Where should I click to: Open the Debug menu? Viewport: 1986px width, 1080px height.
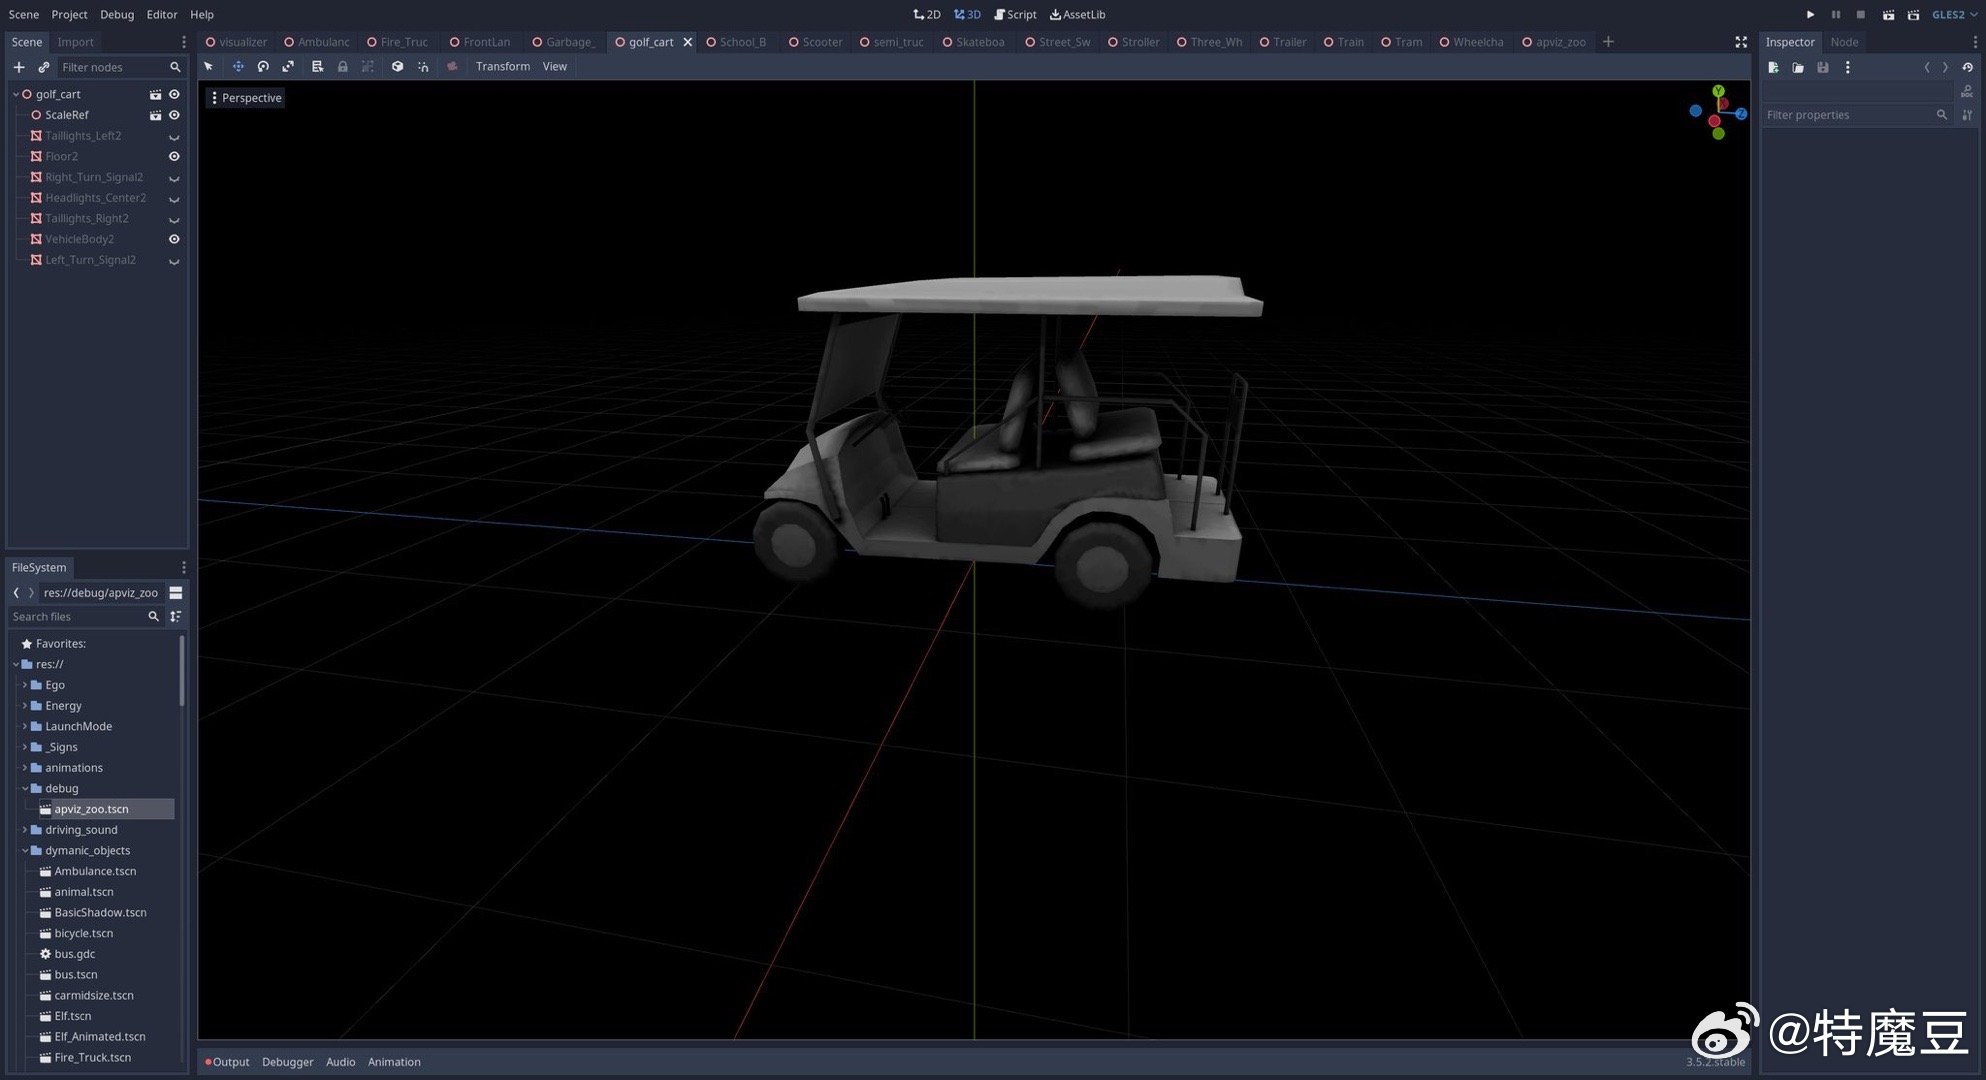point(117,15)
